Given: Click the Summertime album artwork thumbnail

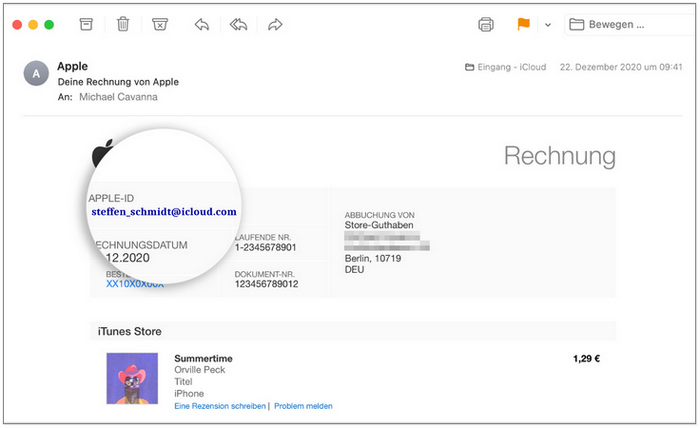Looking at the screenshot, I should (132, 378).
